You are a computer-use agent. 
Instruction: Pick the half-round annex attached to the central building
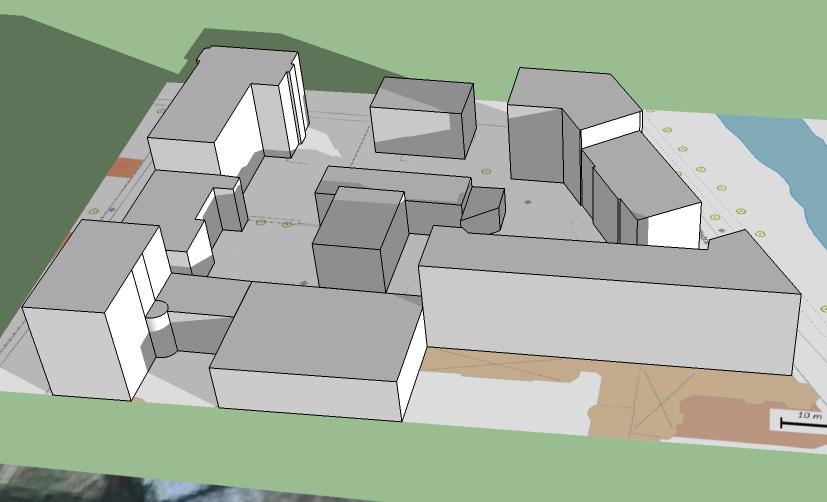point(484,210)
